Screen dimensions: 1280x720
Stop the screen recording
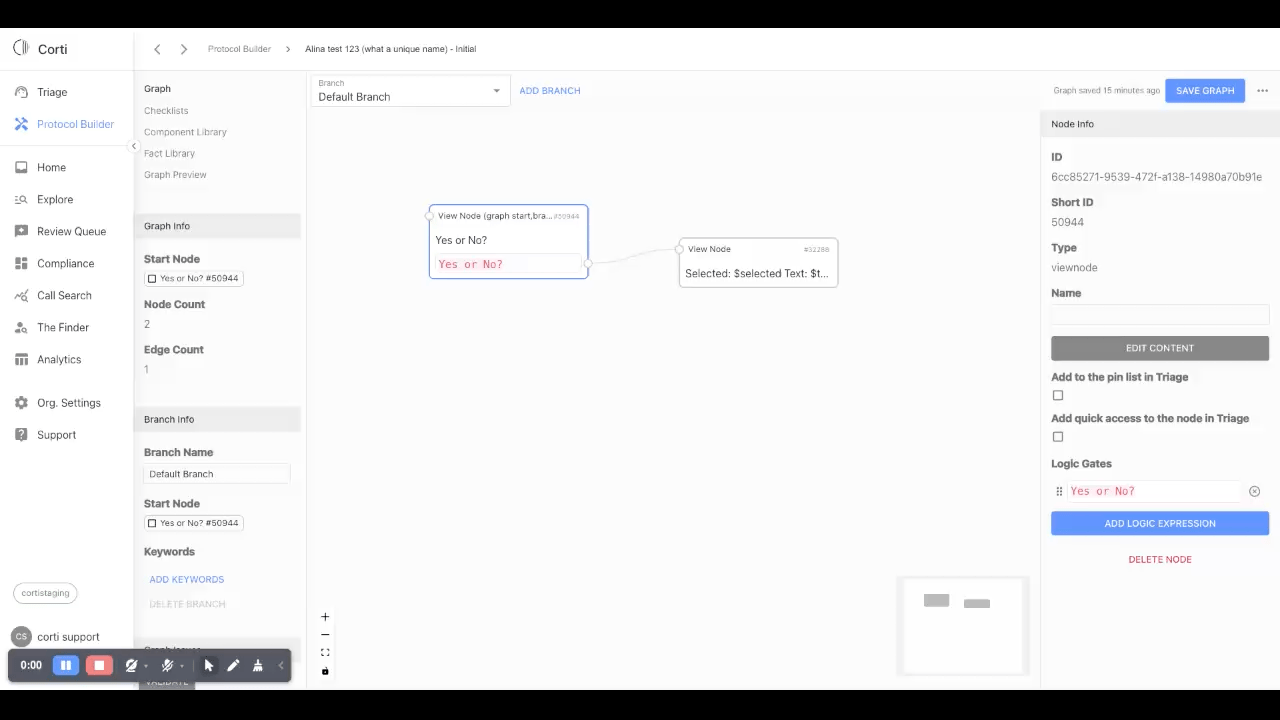click(x=99, y=665)
